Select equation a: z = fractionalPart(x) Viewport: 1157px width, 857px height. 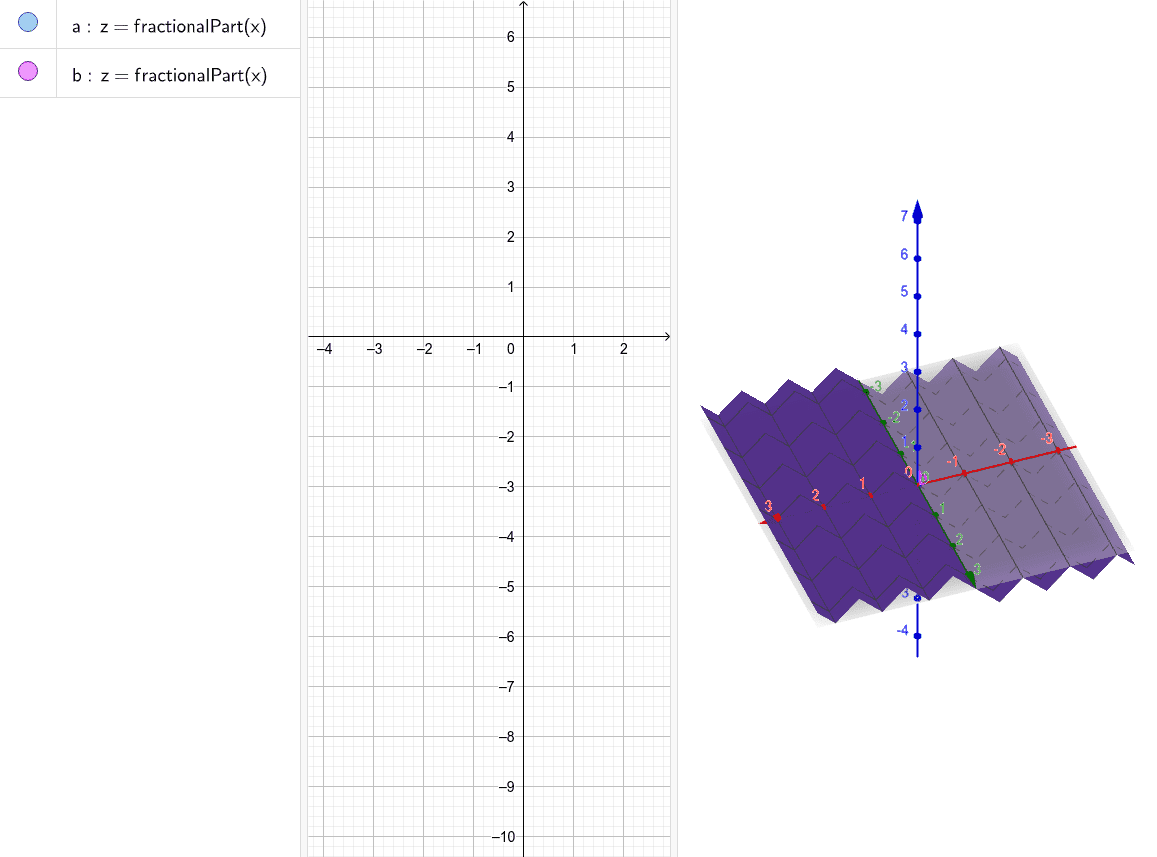pos(169,27)
